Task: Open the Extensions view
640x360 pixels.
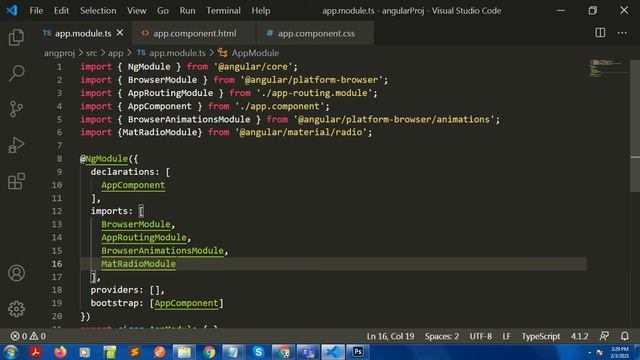Action: click(x=16, y=181)
